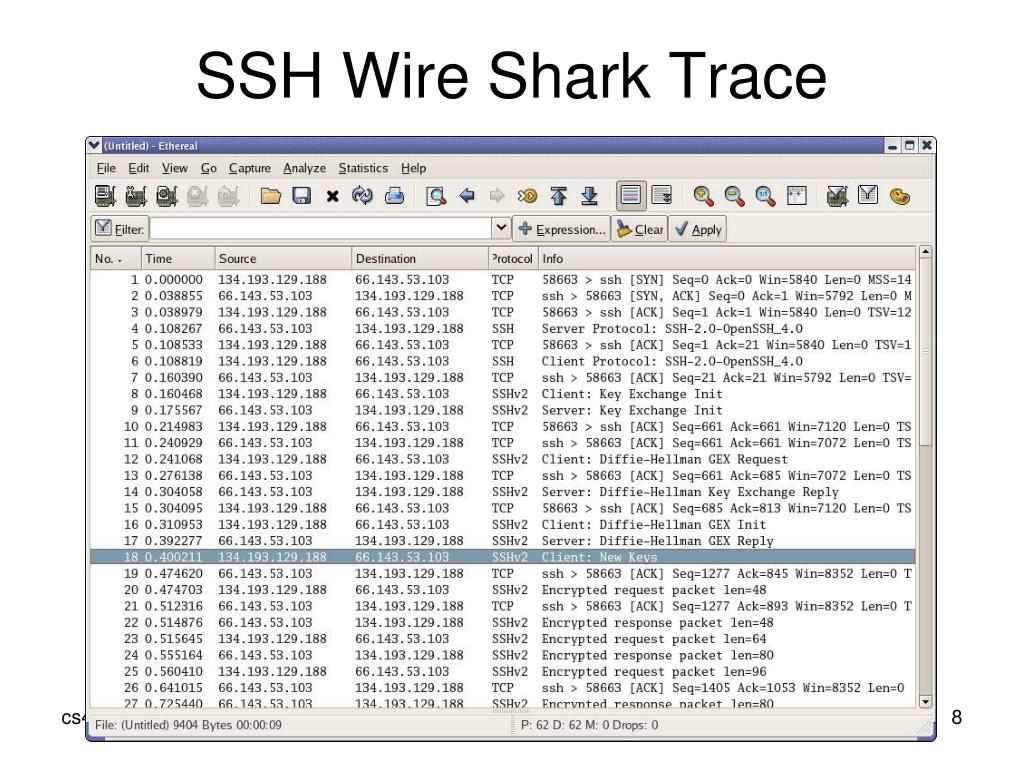The image size is (1024, 768).
Task: Select highlighted packet 18 Client New Keys
Action: tap(502, 557)
